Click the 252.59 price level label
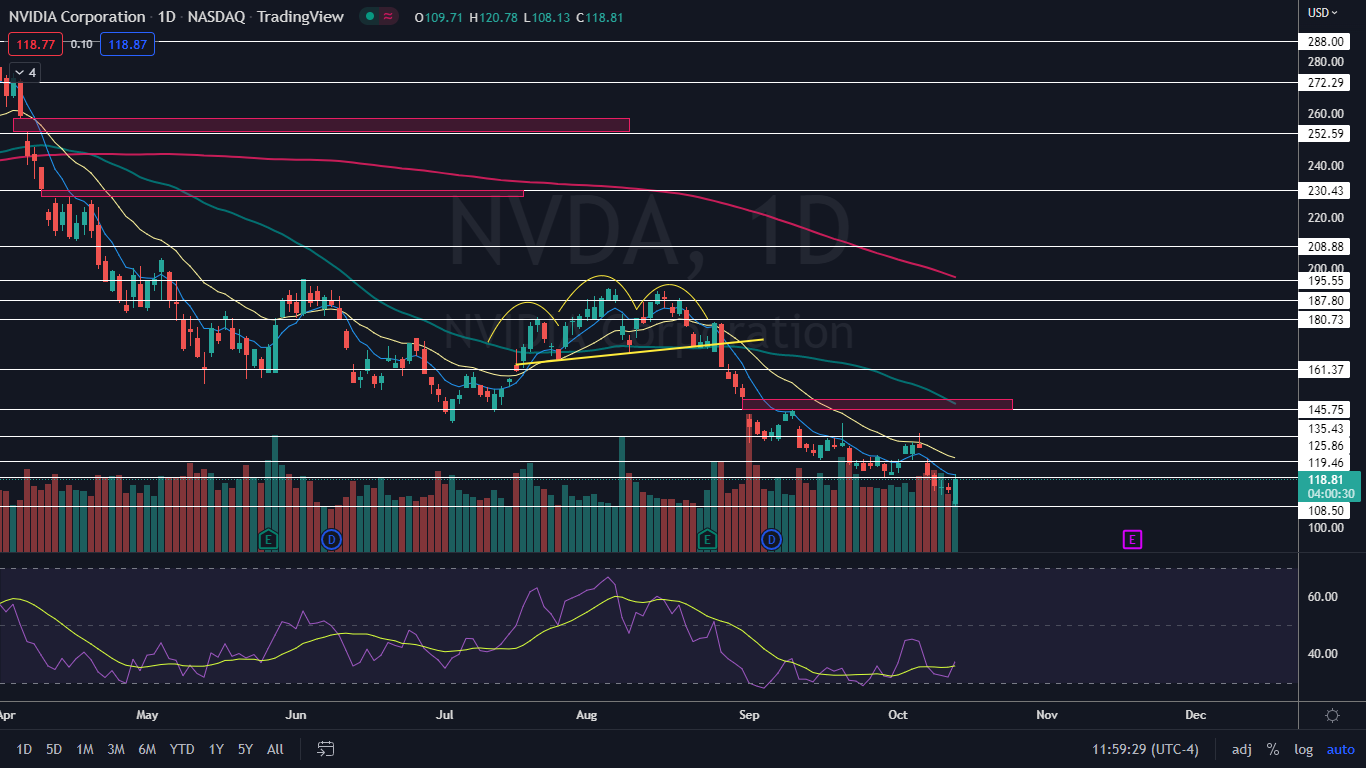The width and height of the screenshot is (1366, 768). pos(1325,133)
